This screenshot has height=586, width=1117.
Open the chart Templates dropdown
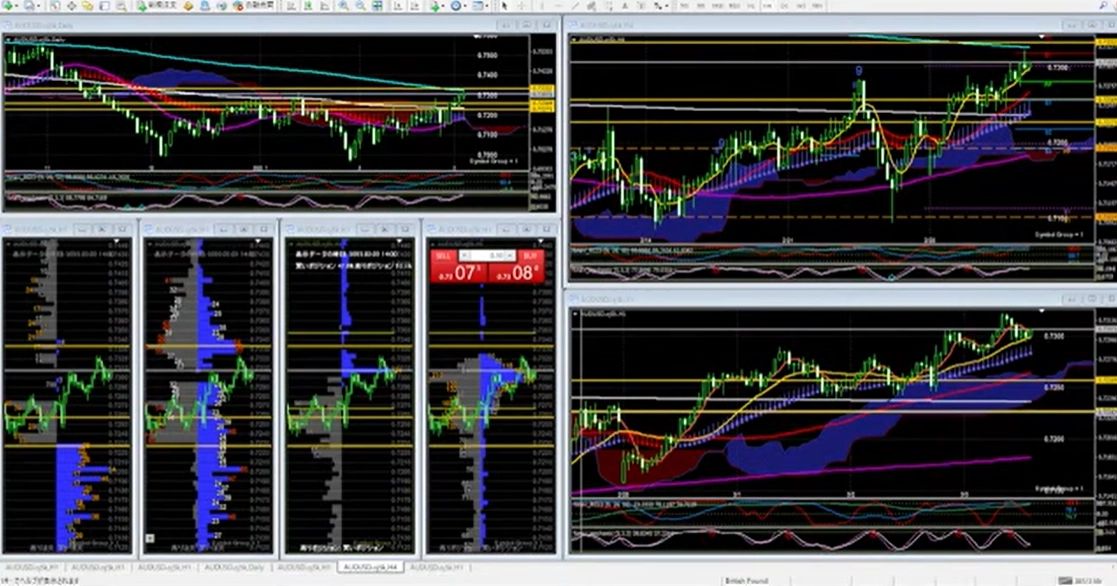tap(480, 6)
